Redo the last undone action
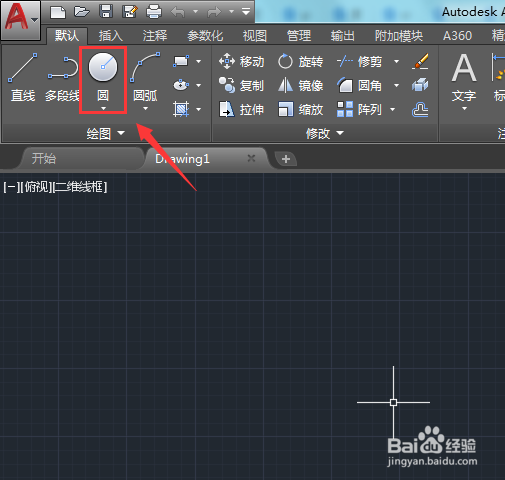 214,12
